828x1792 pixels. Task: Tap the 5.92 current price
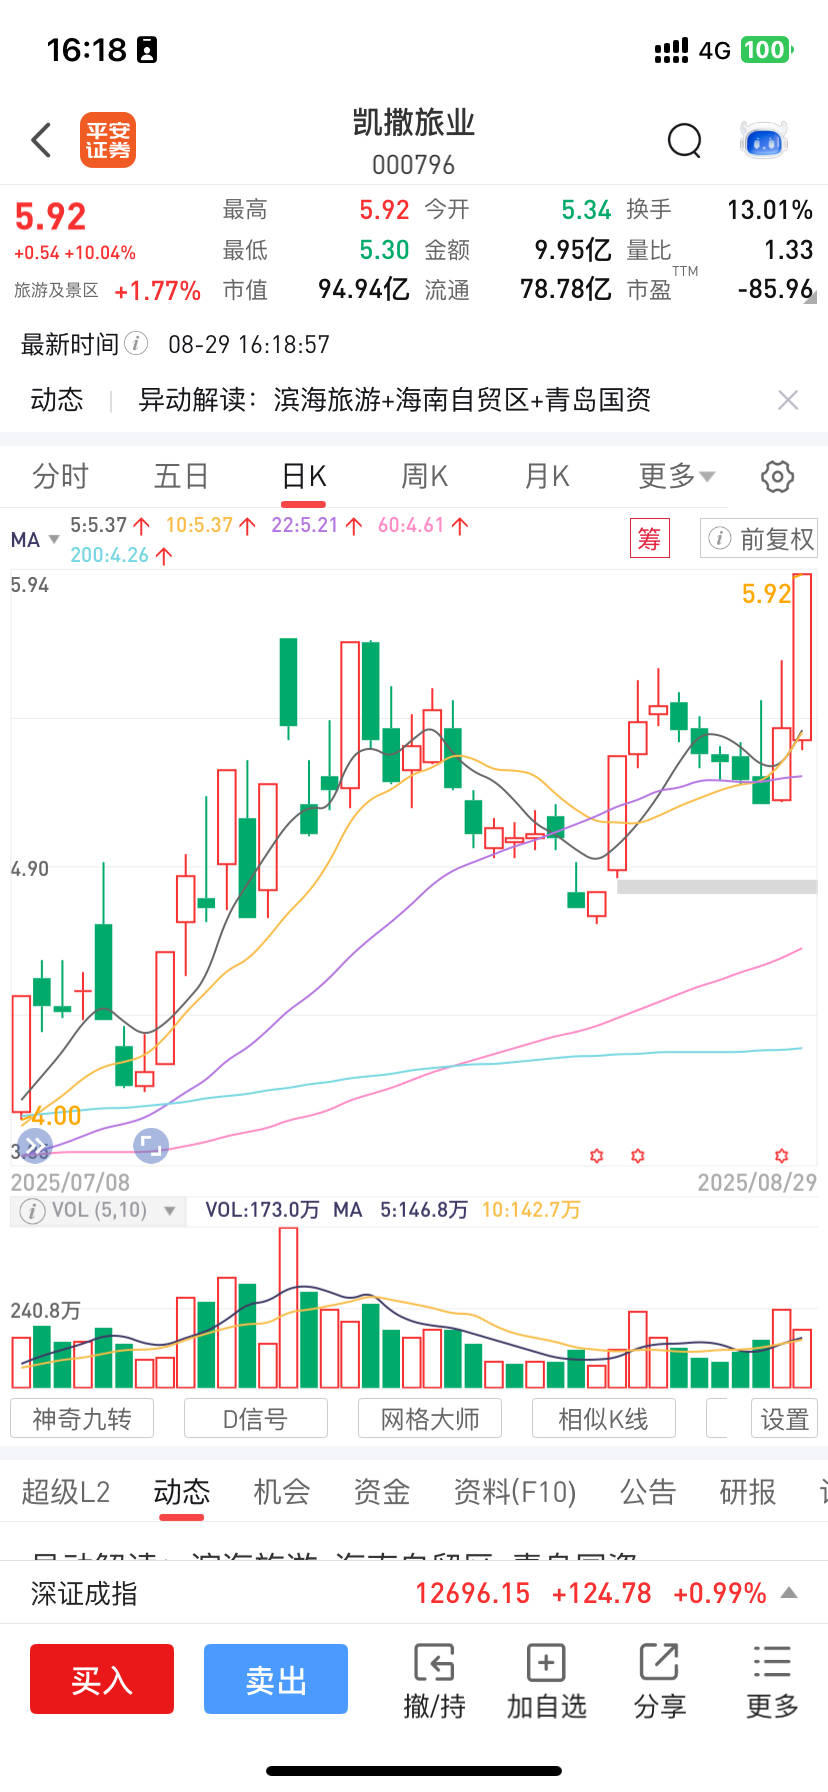tap(50, 216)
